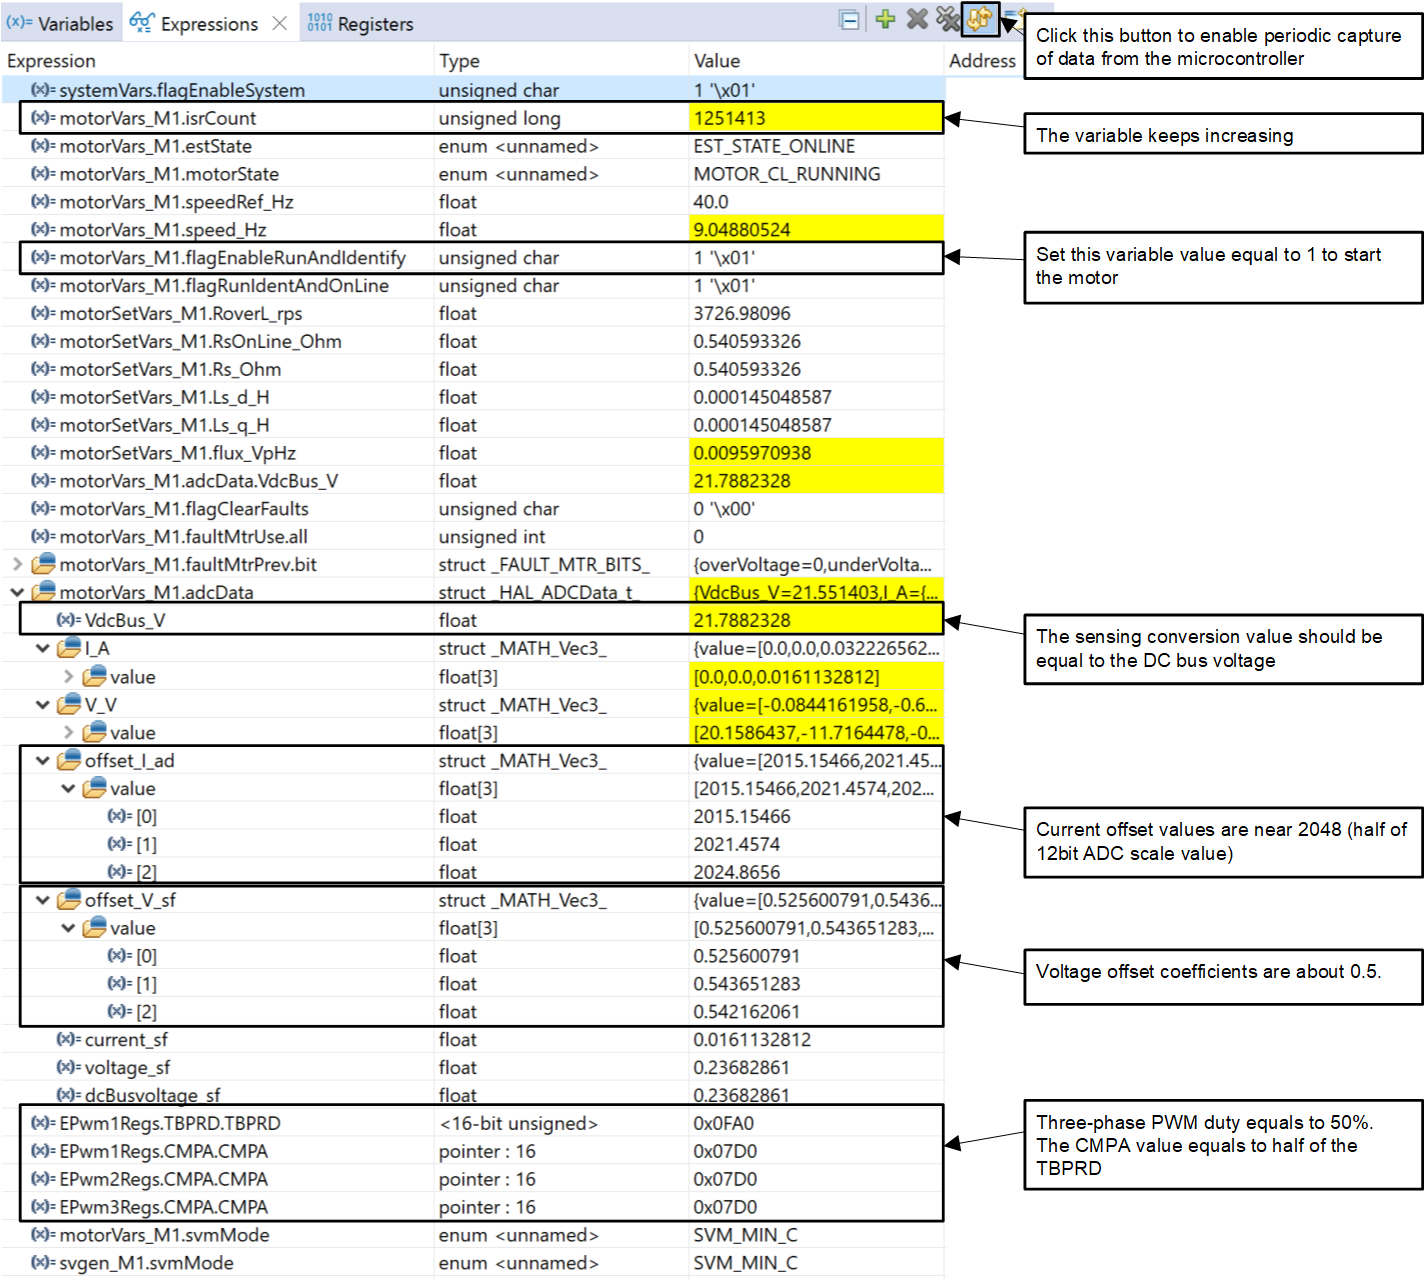
Task: Click the variable icon beside motorSetVars_M1.RoverL_rps
Action: click(x=43, y=314)
